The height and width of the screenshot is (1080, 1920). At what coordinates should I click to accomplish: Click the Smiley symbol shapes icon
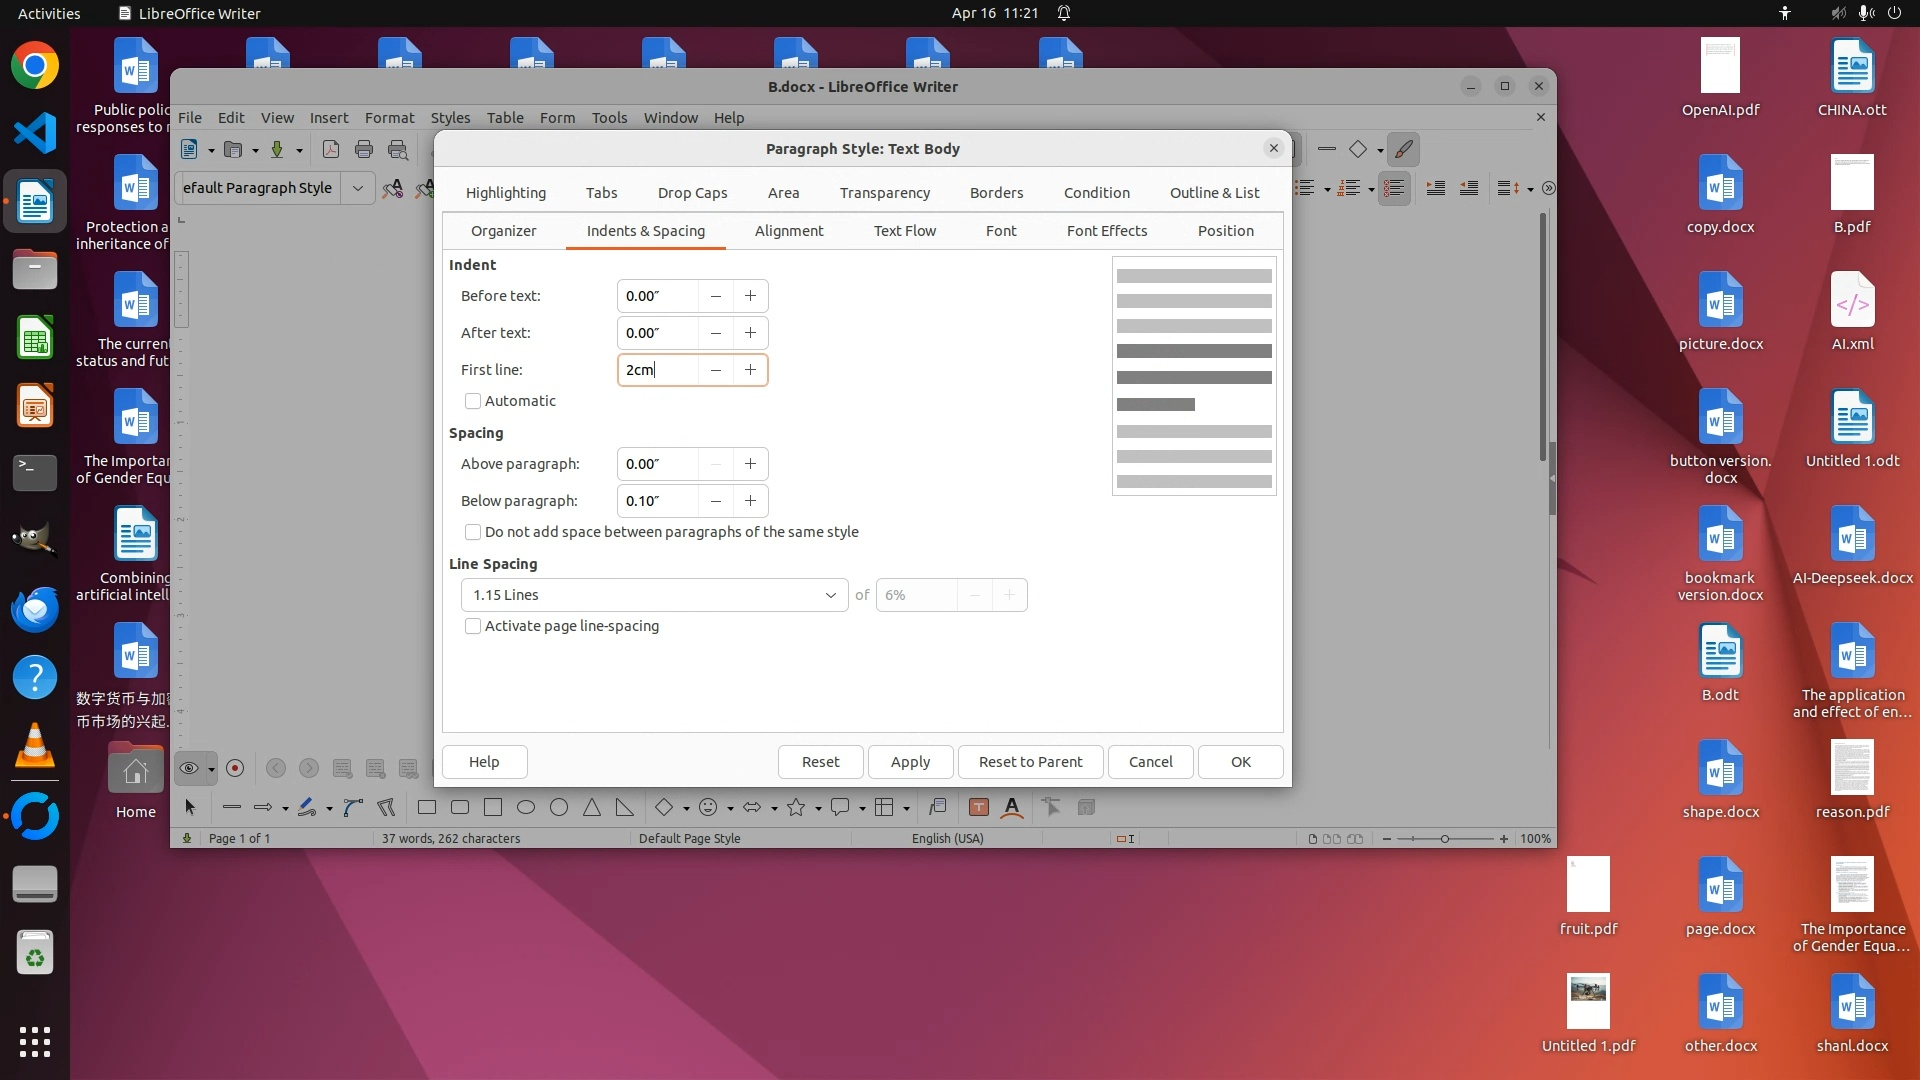coord(709,808)
